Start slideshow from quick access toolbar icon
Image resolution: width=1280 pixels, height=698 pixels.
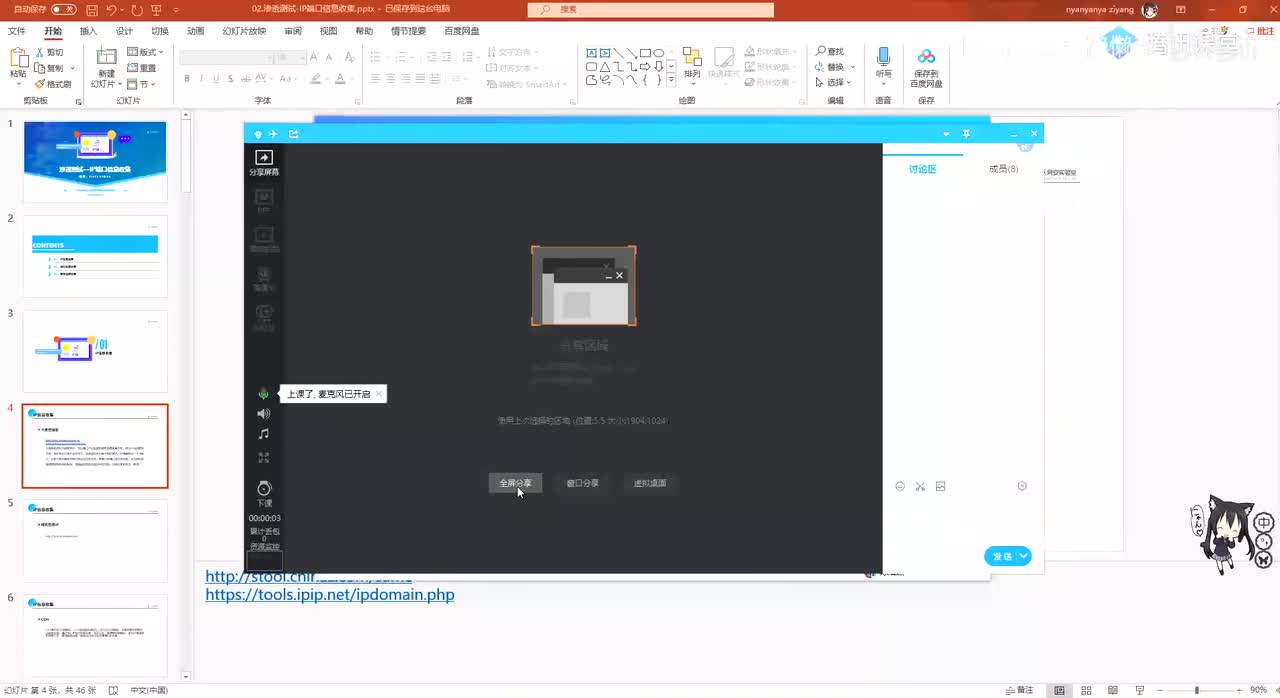157,9
